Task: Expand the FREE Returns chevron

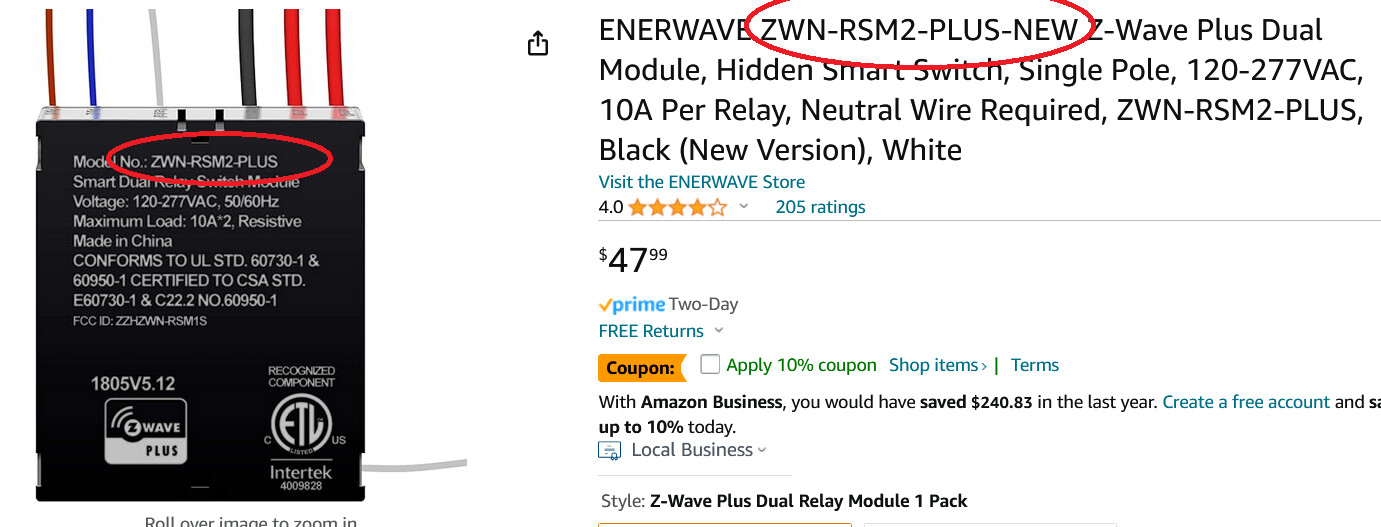Action: (x=719, y=331)
